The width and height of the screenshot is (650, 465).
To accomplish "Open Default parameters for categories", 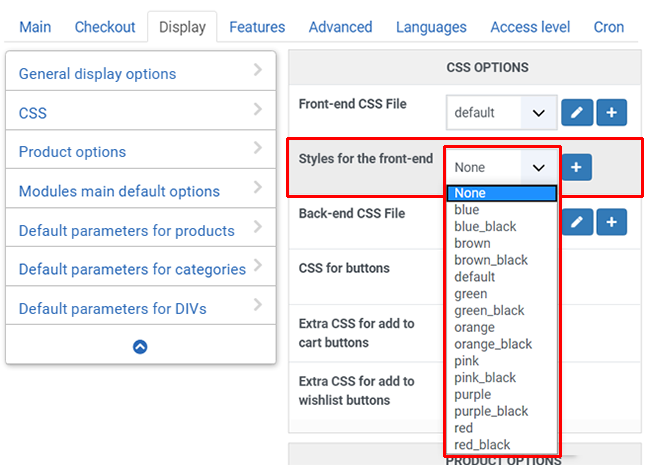I will pos(132,269).
